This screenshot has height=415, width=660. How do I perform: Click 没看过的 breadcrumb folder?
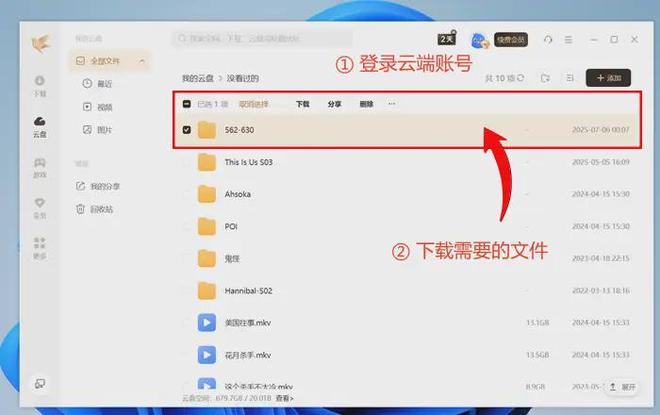243,78
